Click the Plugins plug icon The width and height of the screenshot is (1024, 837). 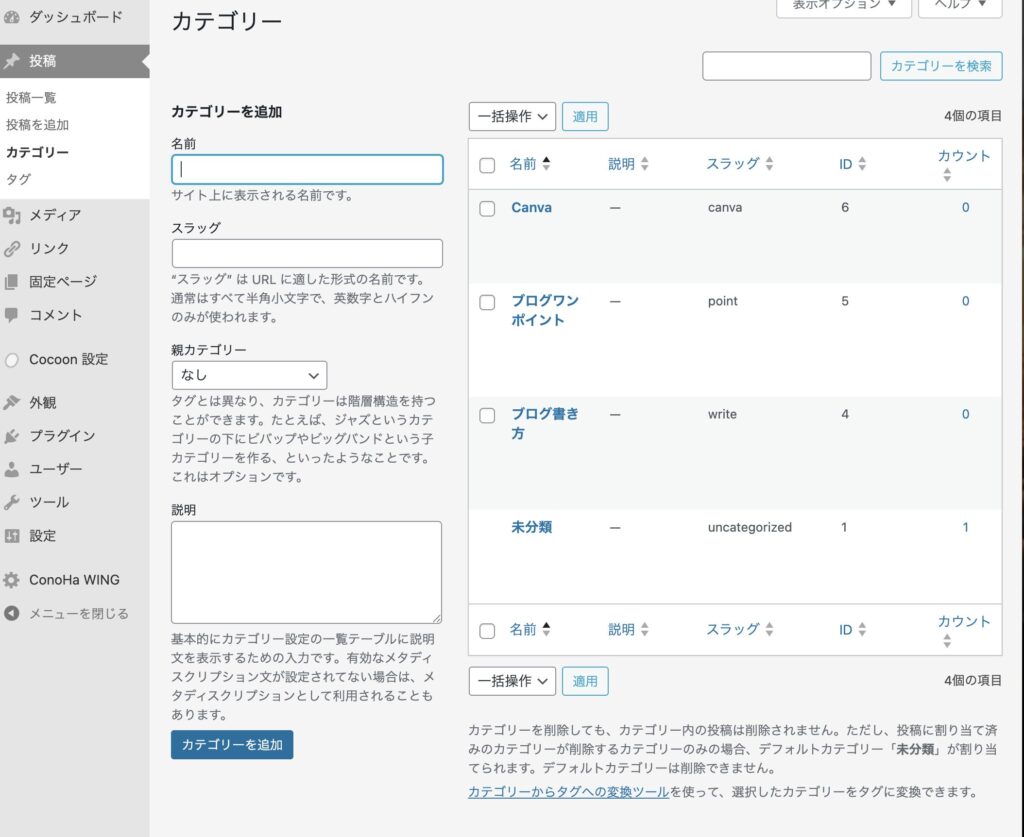[x=12, y=436]
